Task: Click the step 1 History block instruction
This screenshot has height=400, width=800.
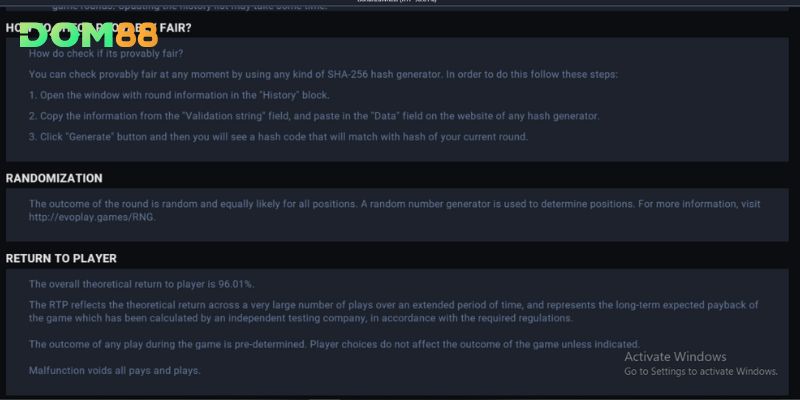Action: (179, 95)
